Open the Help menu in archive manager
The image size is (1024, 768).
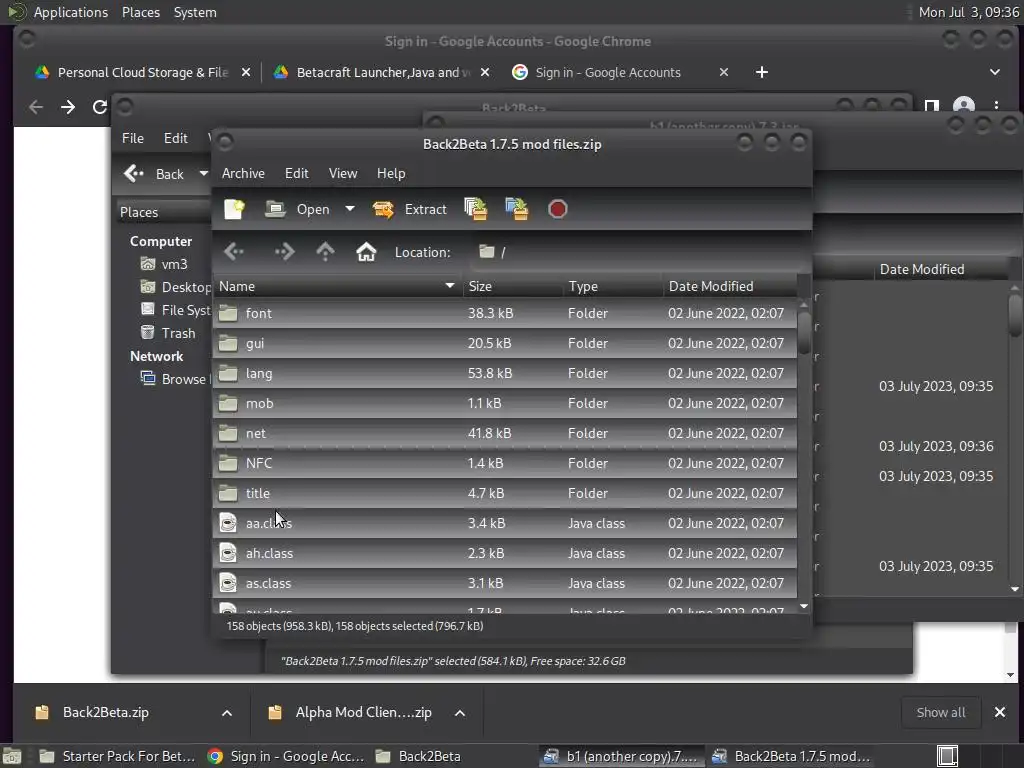[391, 173]
